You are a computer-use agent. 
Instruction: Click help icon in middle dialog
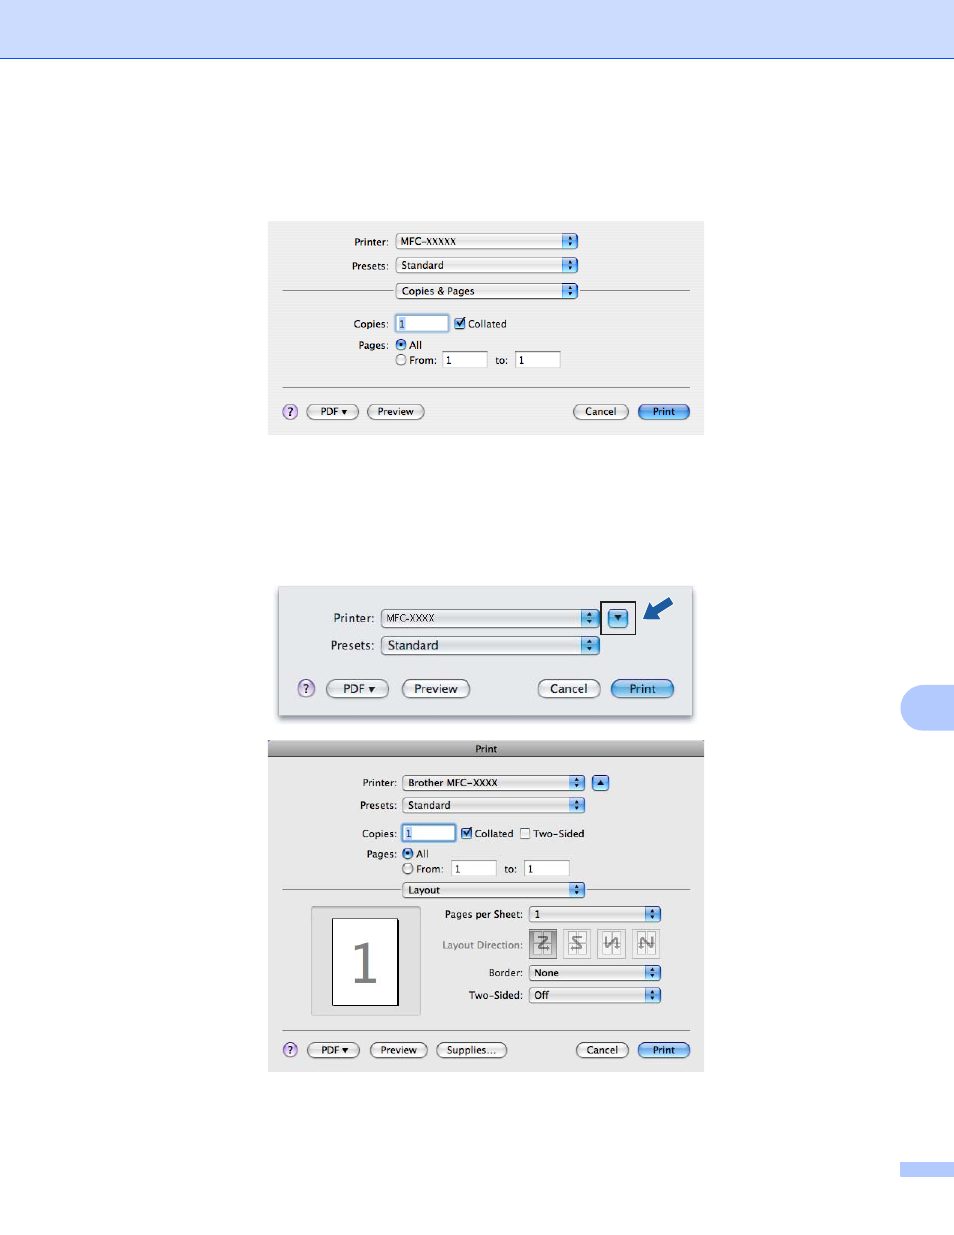coord(307,689)
